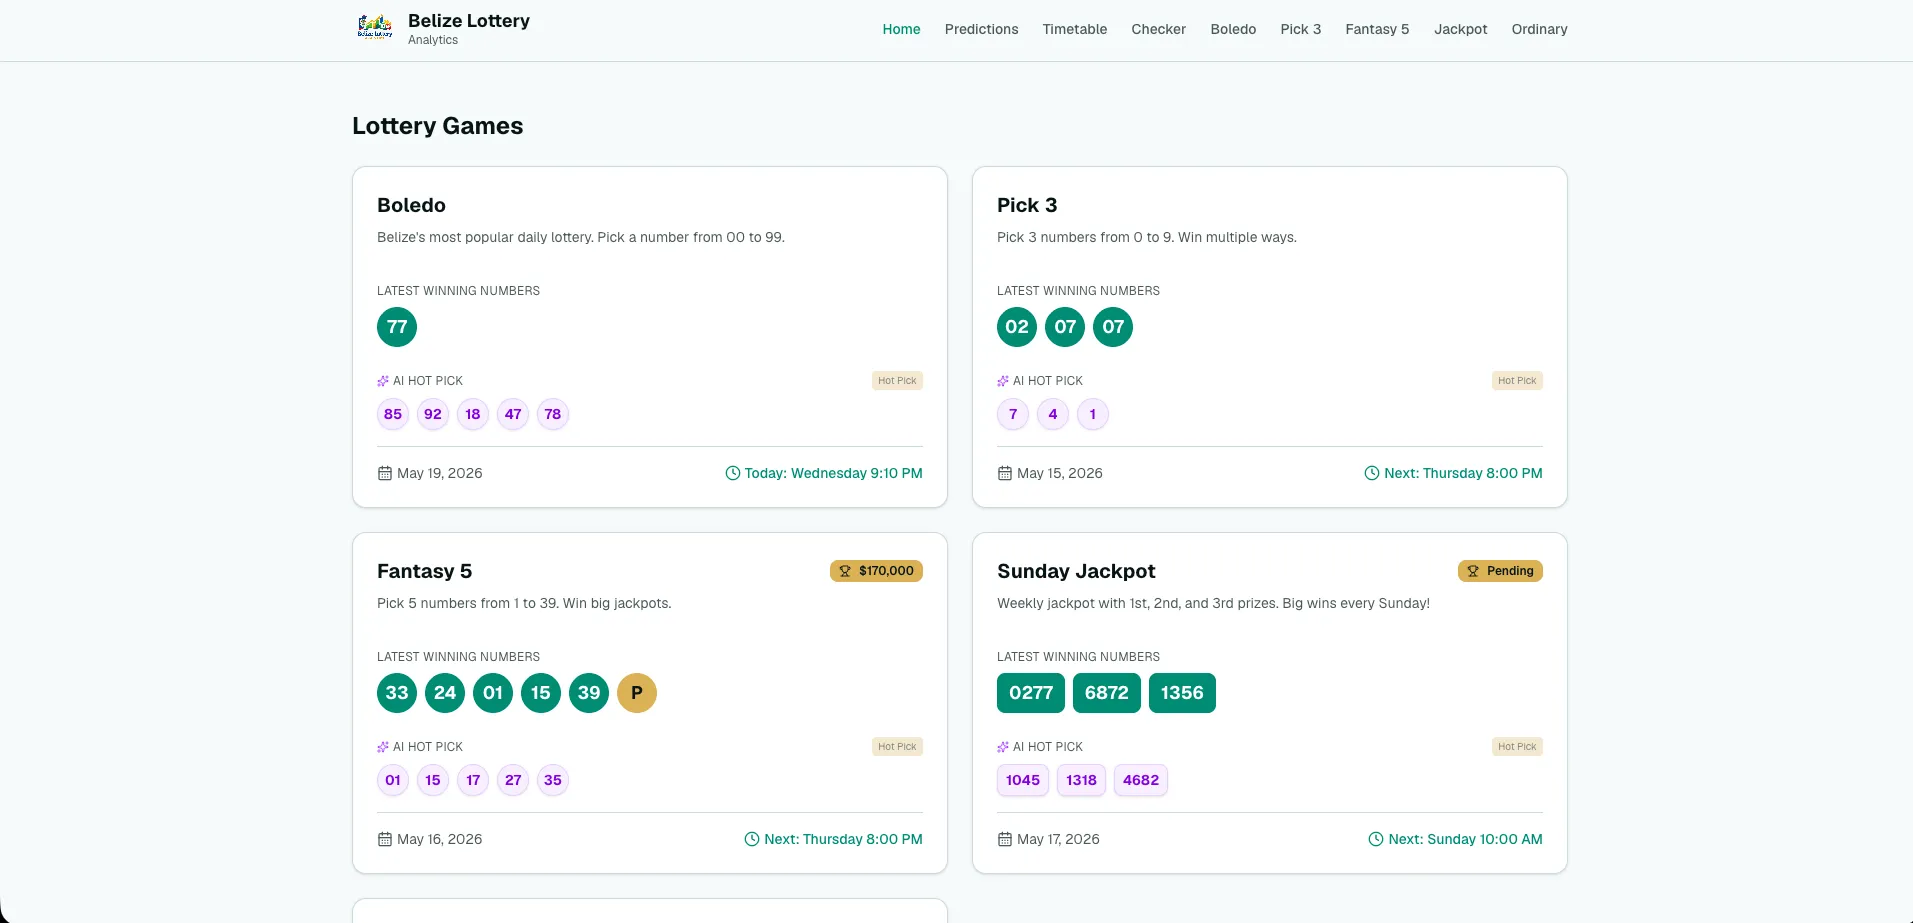This screenshot has width=1913, height=923.
Task: Select Sunday Jackpot hot pick 4682
Action: click(1141, 780)
